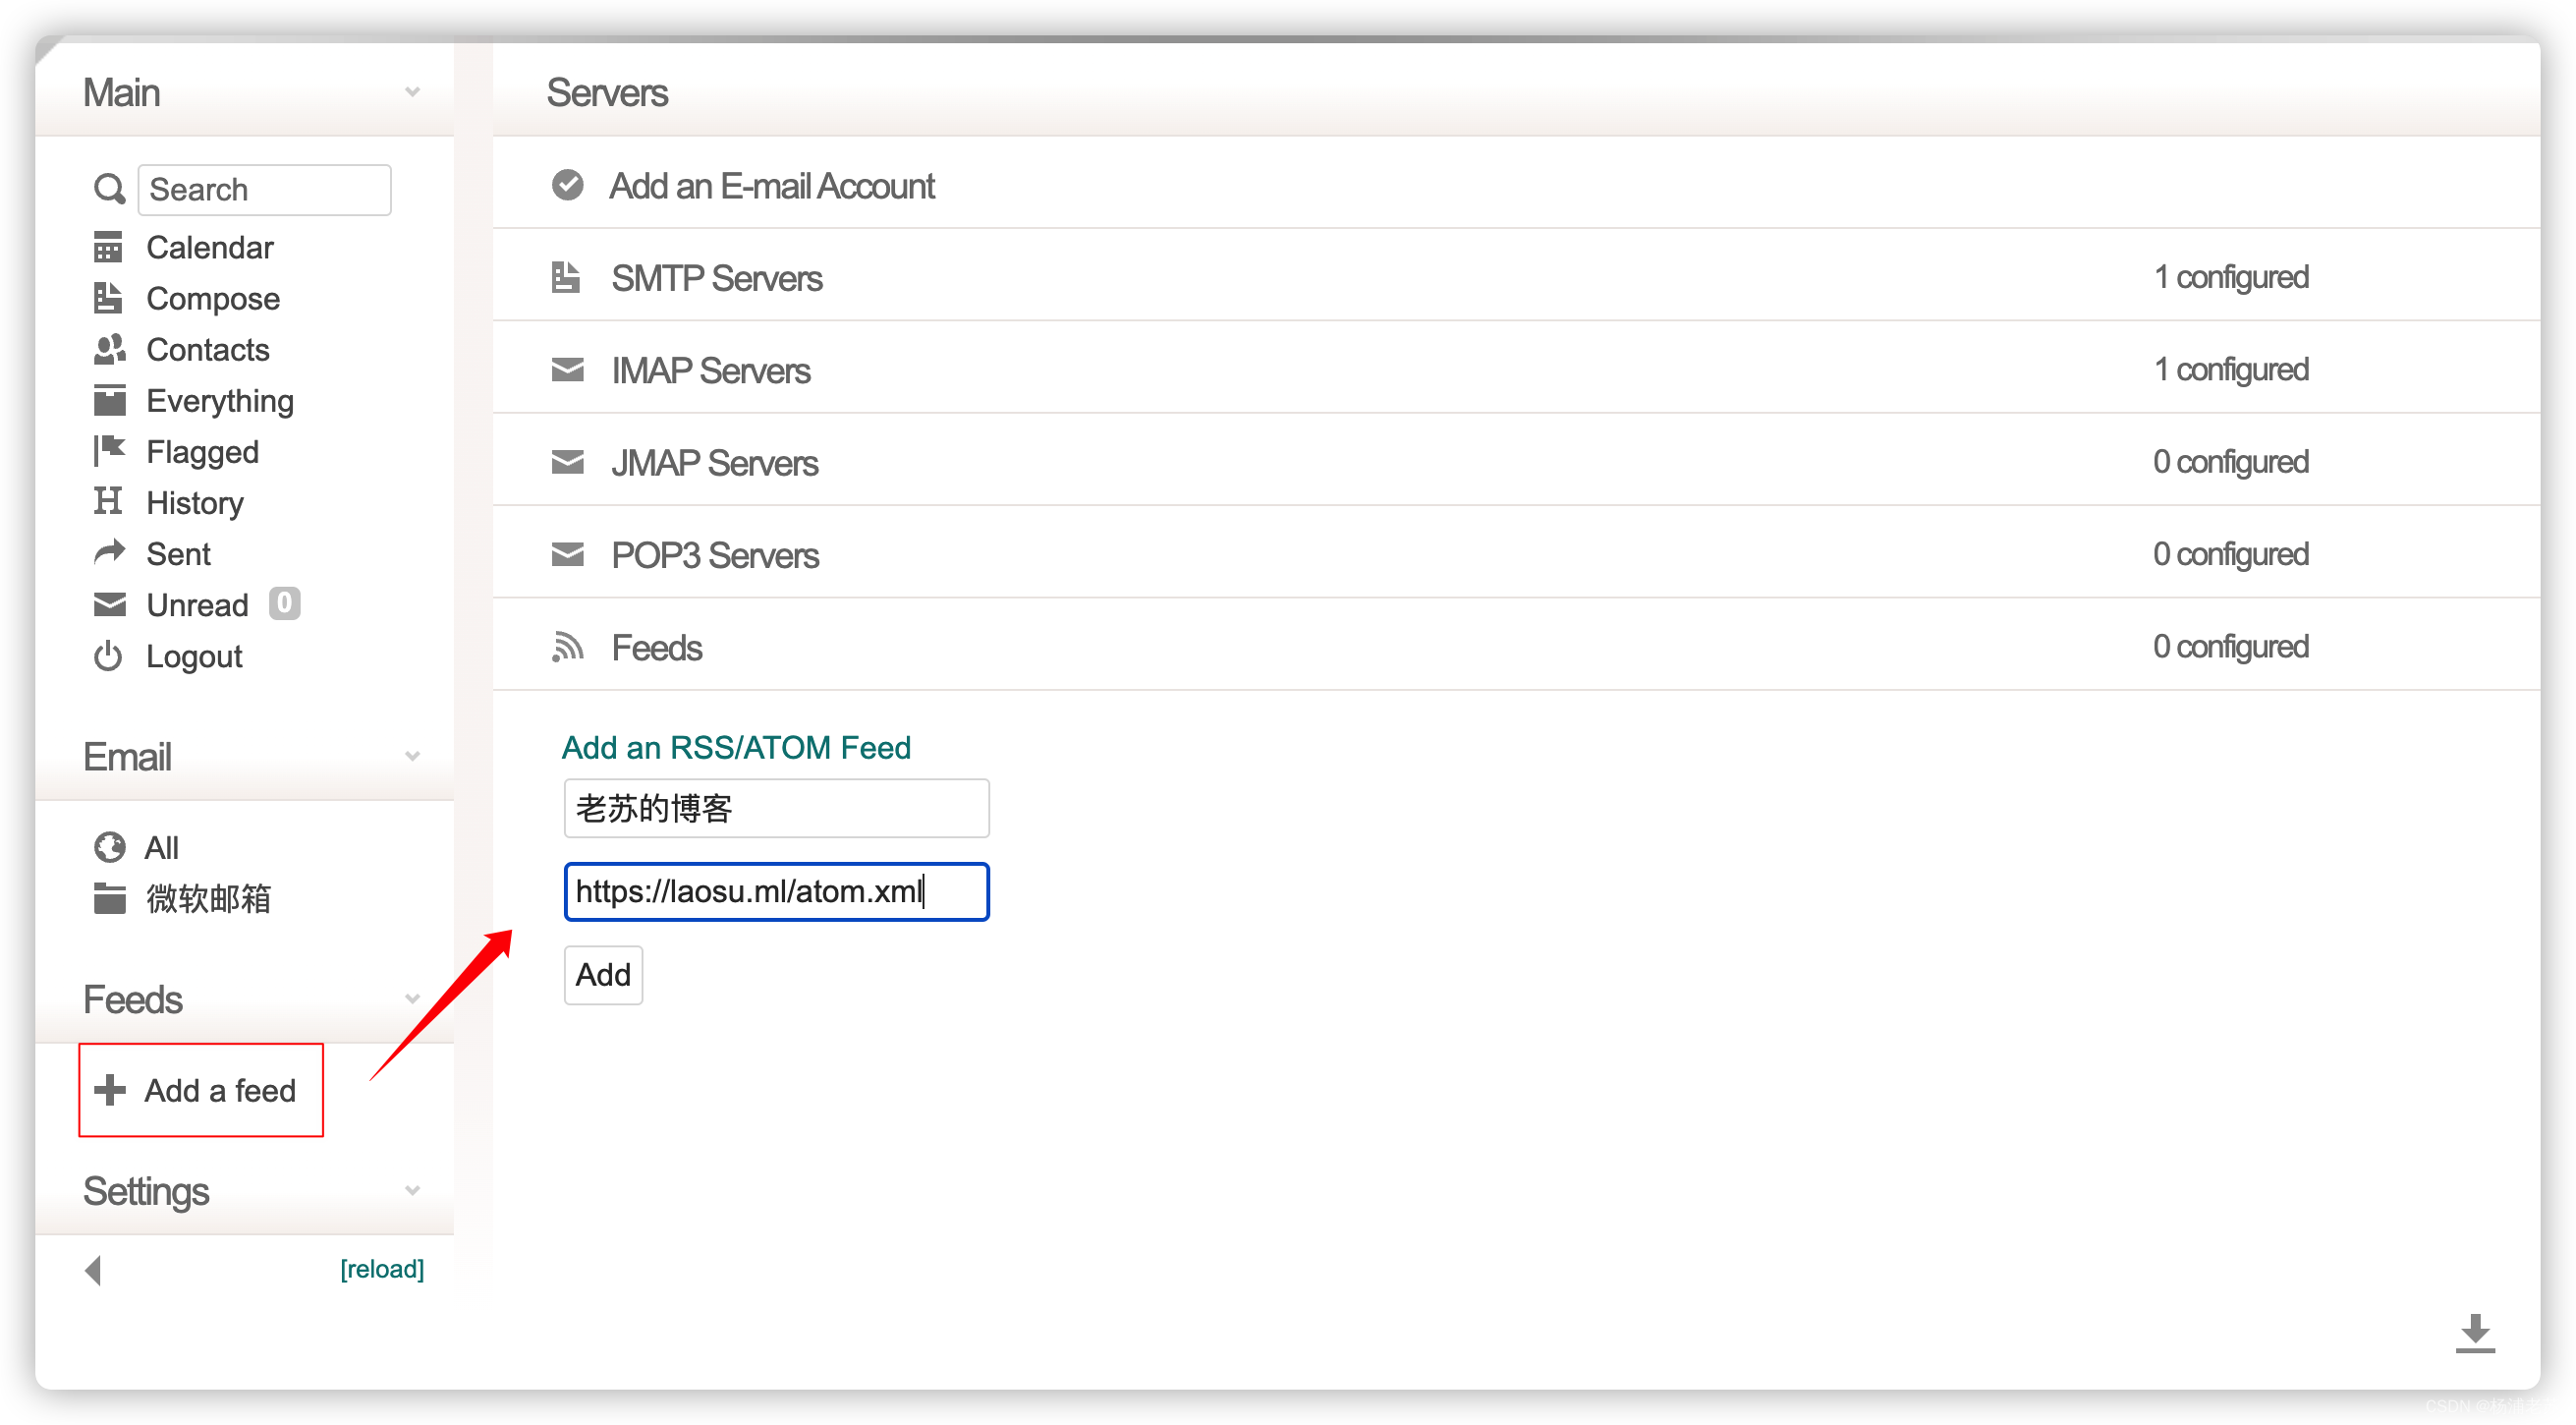Click the Calendar grid icon
This screenshot has height=1425, width=2576.
click(108, 247)
